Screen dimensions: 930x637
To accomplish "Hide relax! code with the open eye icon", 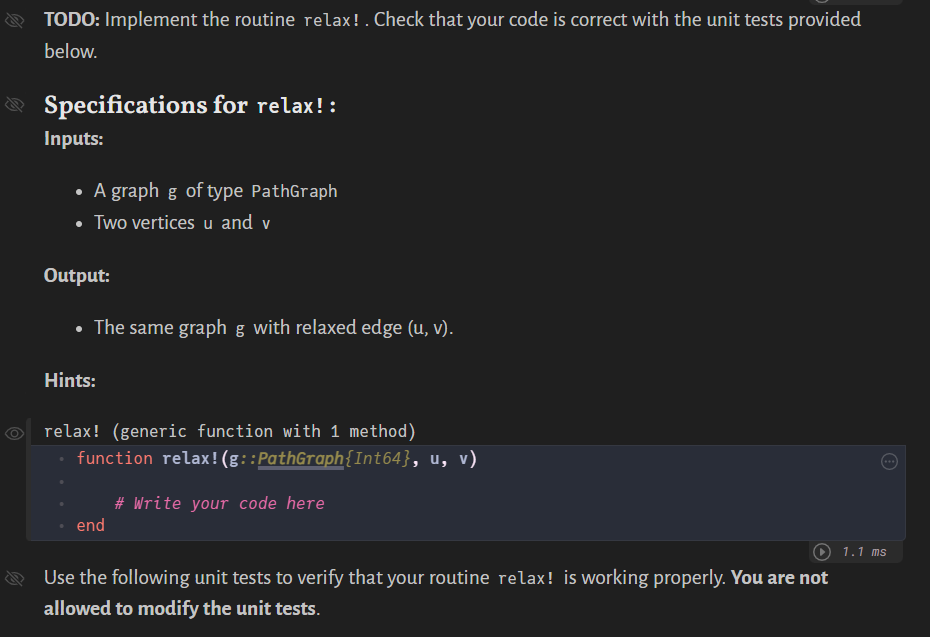I will coord(14,432).
